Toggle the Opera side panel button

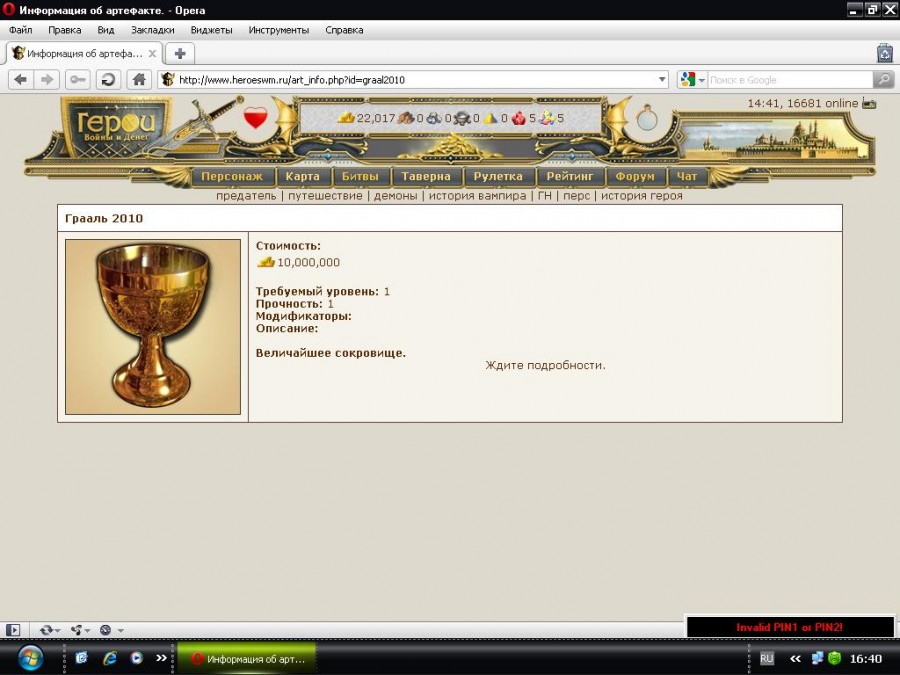(x=13, y=630)
